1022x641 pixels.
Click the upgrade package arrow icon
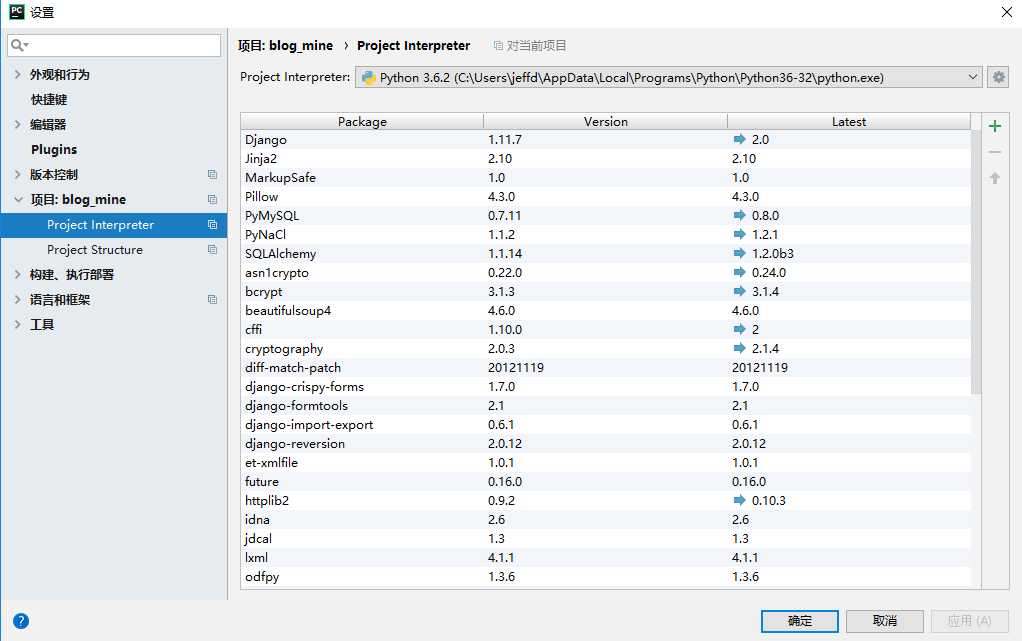(x=995, y=178)
